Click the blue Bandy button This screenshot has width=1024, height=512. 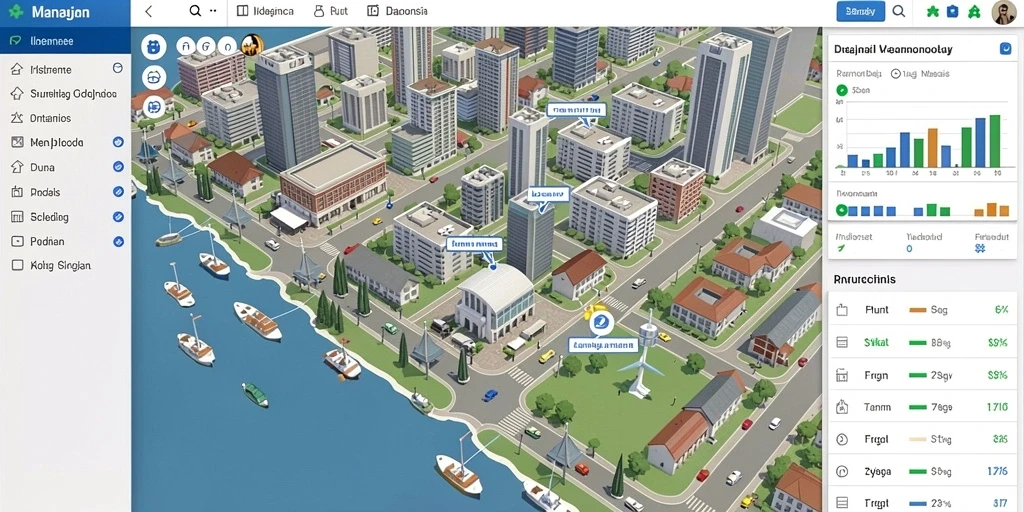[x=860, y=11]
